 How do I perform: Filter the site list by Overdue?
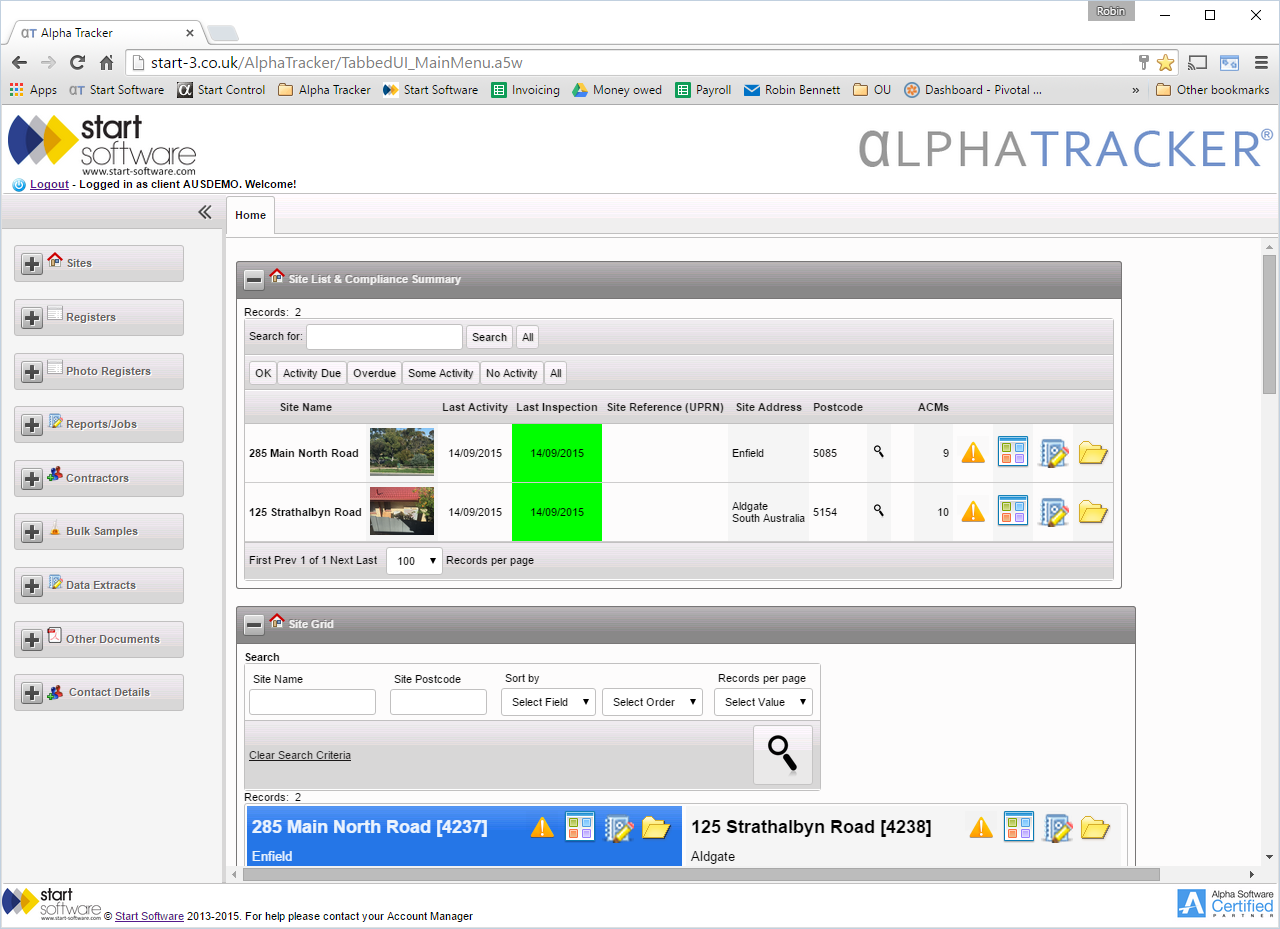pos(374,372)
